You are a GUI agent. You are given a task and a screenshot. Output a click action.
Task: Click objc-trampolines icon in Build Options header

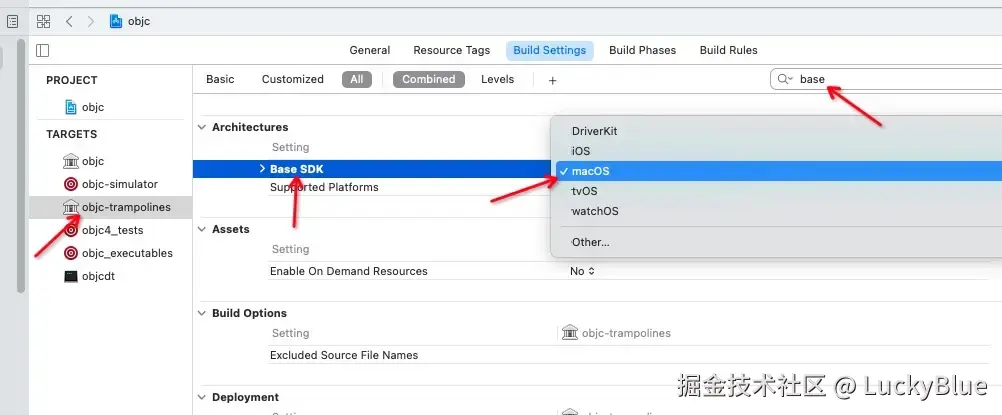click(x=570, y=333)
